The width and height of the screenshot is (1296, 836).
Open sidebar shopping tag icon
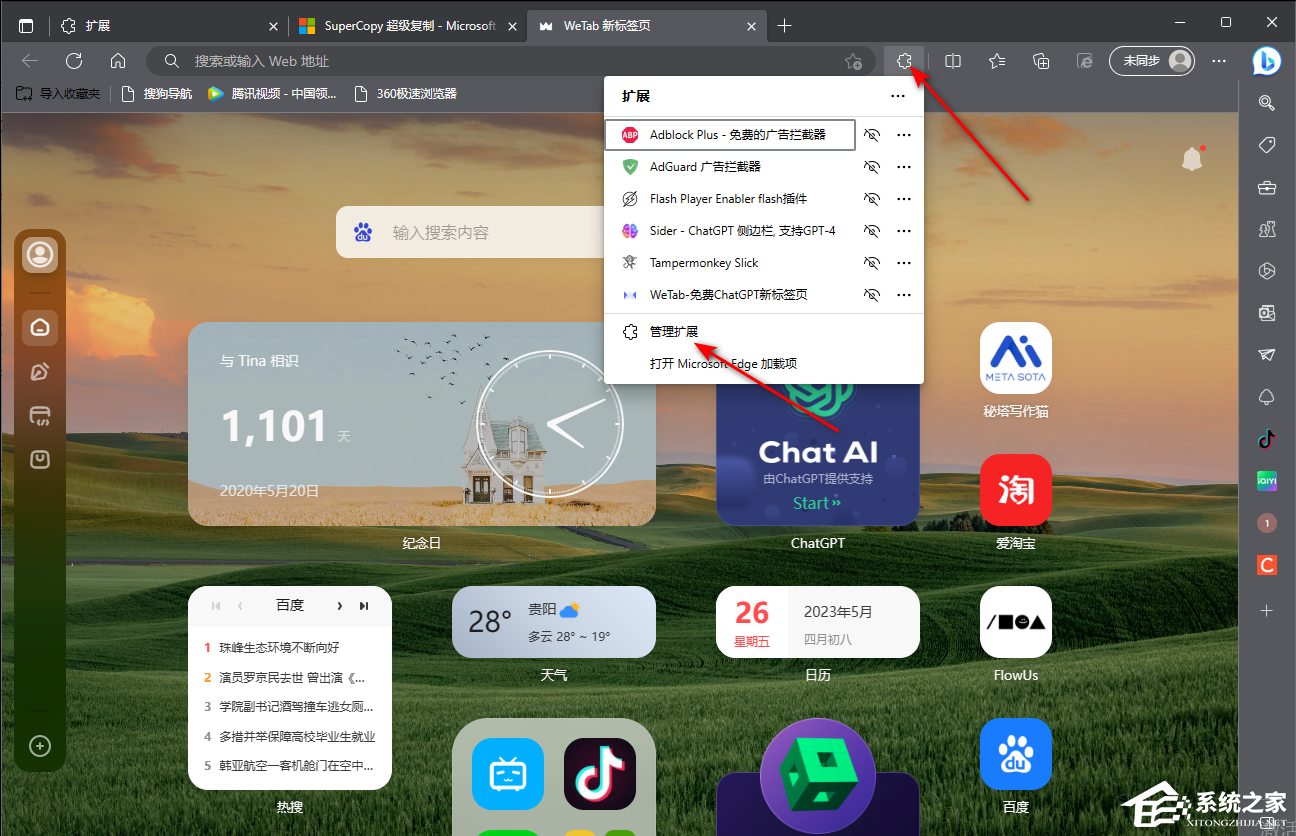point(1267,145)
